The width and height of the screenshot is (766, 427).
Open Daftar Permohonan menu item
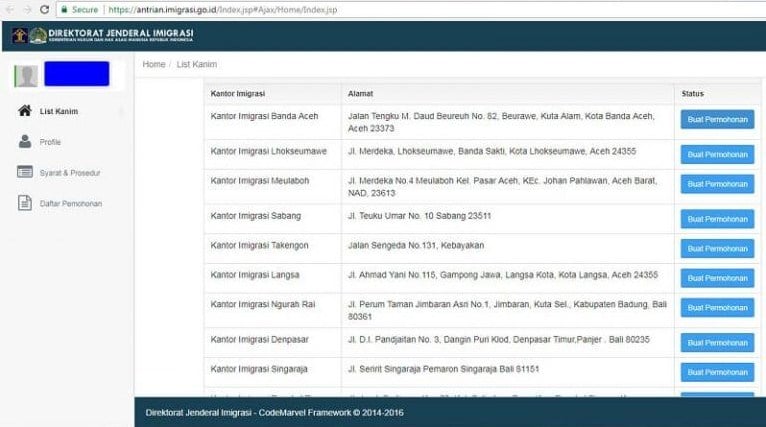tap(71, 204)
